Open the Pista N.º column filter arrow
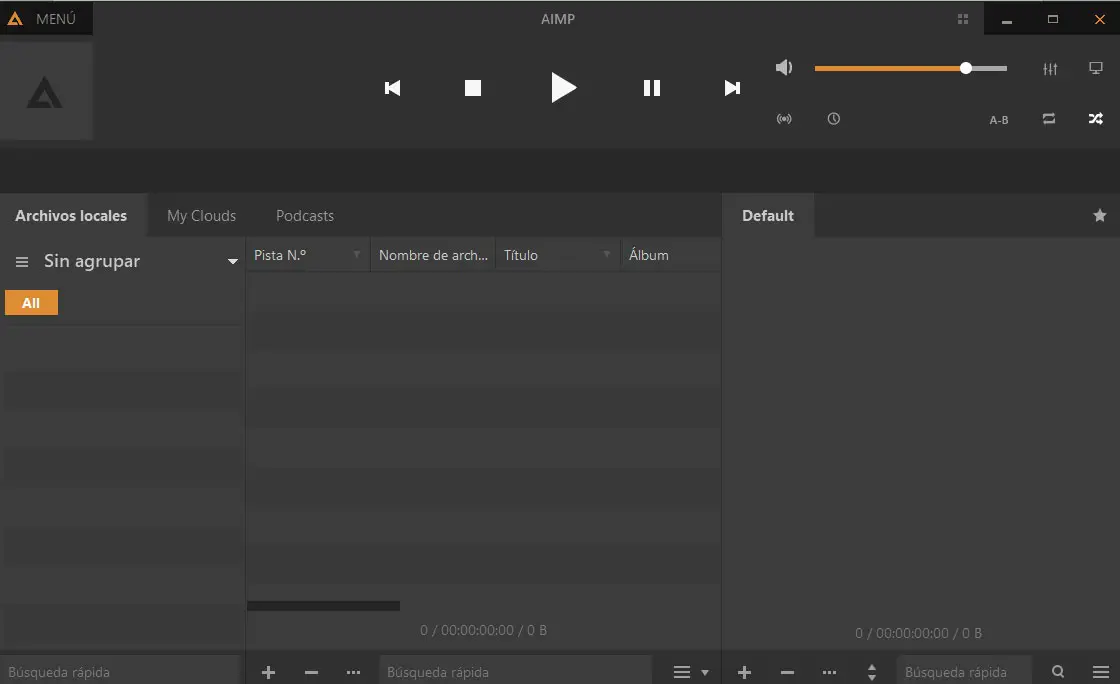1120x684 pixels. 357,255
